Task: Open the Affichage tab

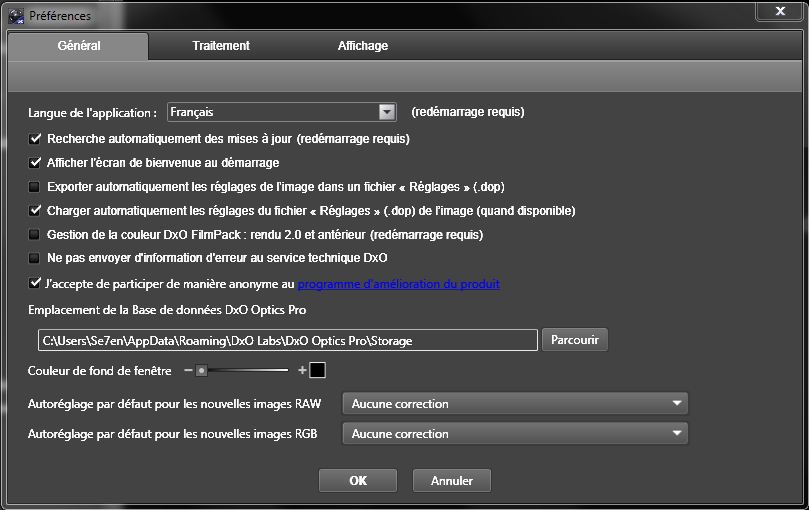Action: (363, 46)
